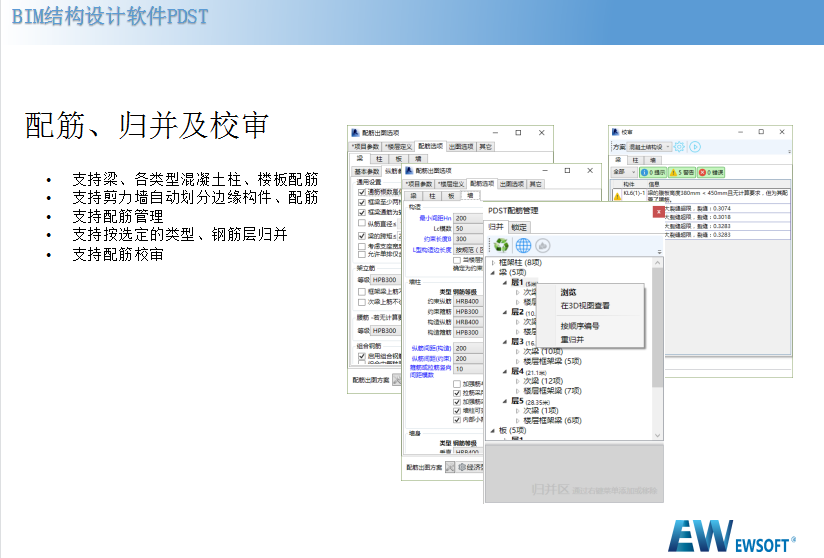Screen dimensions: 824x558
Task: Select the result row with 裂缝 0.3074
Action: 727,208
